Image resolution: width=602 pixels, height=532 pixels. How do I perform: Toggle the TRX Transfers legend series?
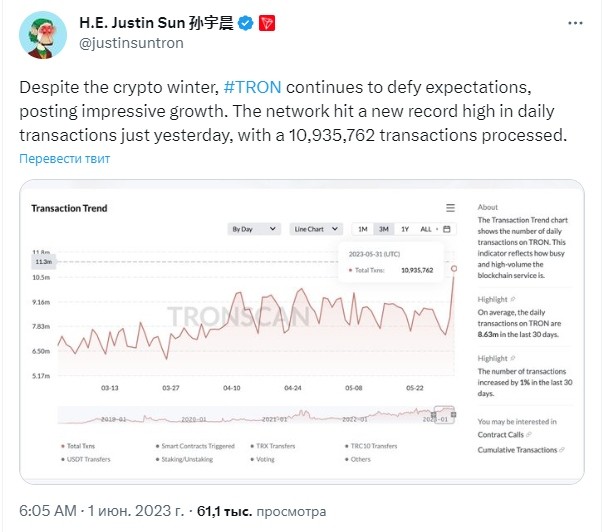coord(273,446)
